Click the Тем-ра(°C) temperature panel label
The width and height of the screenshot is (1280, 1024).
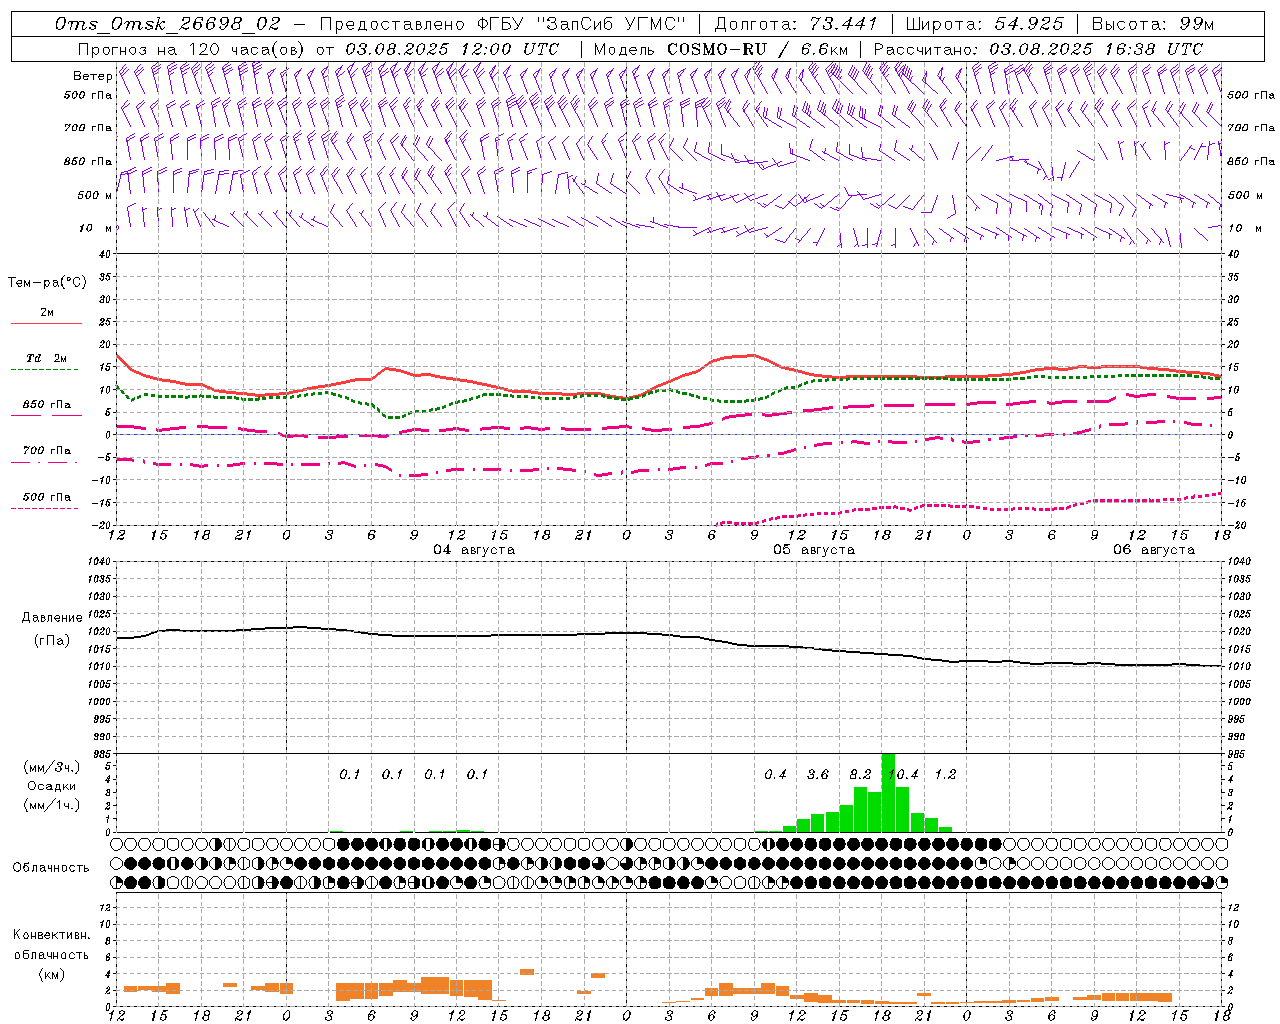47,283
